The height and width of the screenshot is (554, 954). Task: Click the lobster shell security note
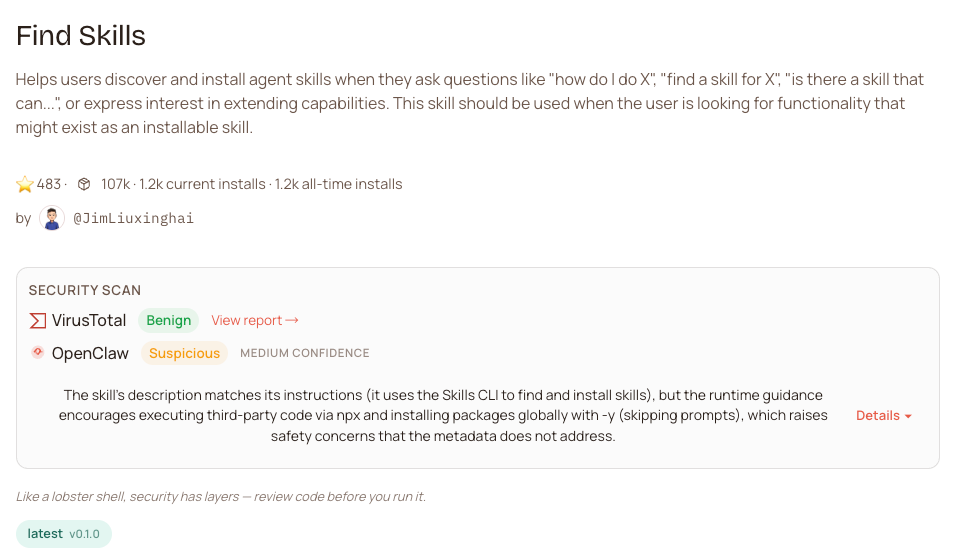221,497
